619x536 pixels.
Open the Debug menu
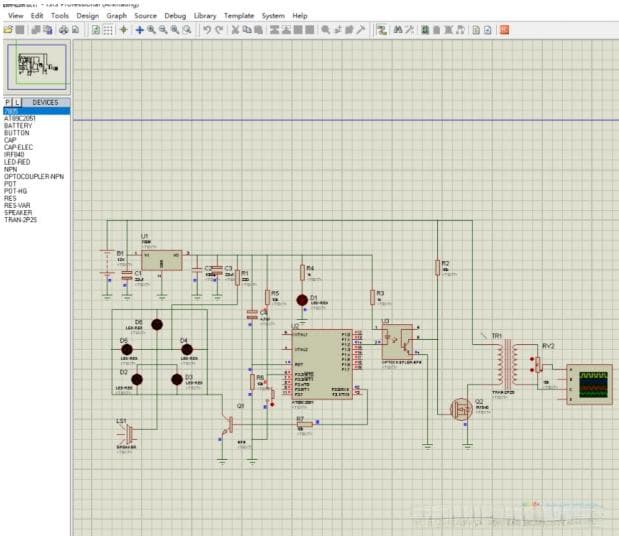coord(175,16)
